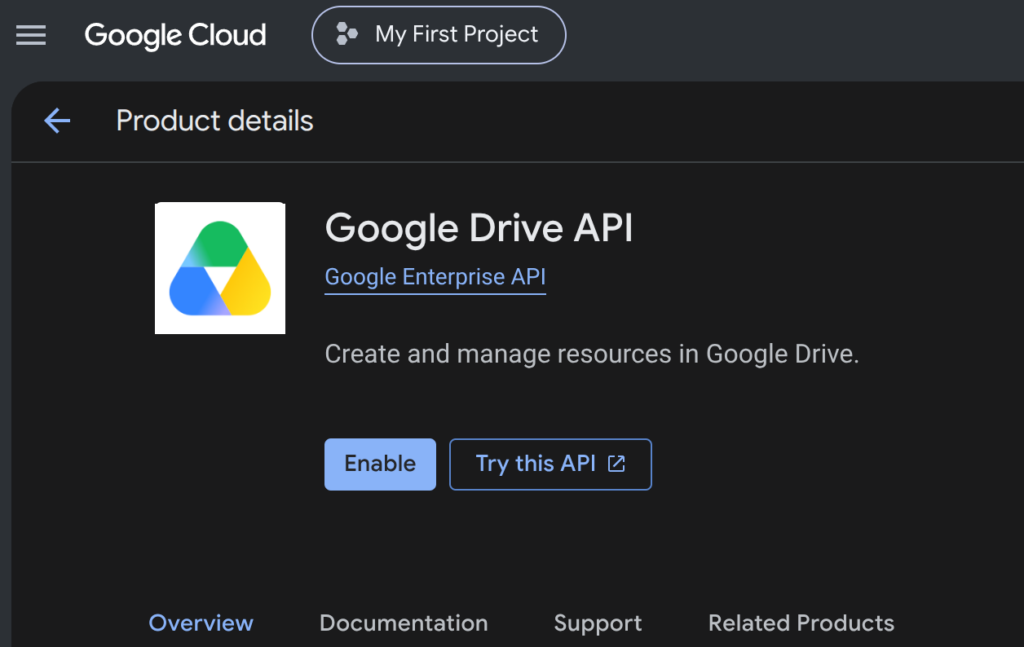Click external-link icon on Try this API
1024x647 pixels.
[x=616, y=464]
